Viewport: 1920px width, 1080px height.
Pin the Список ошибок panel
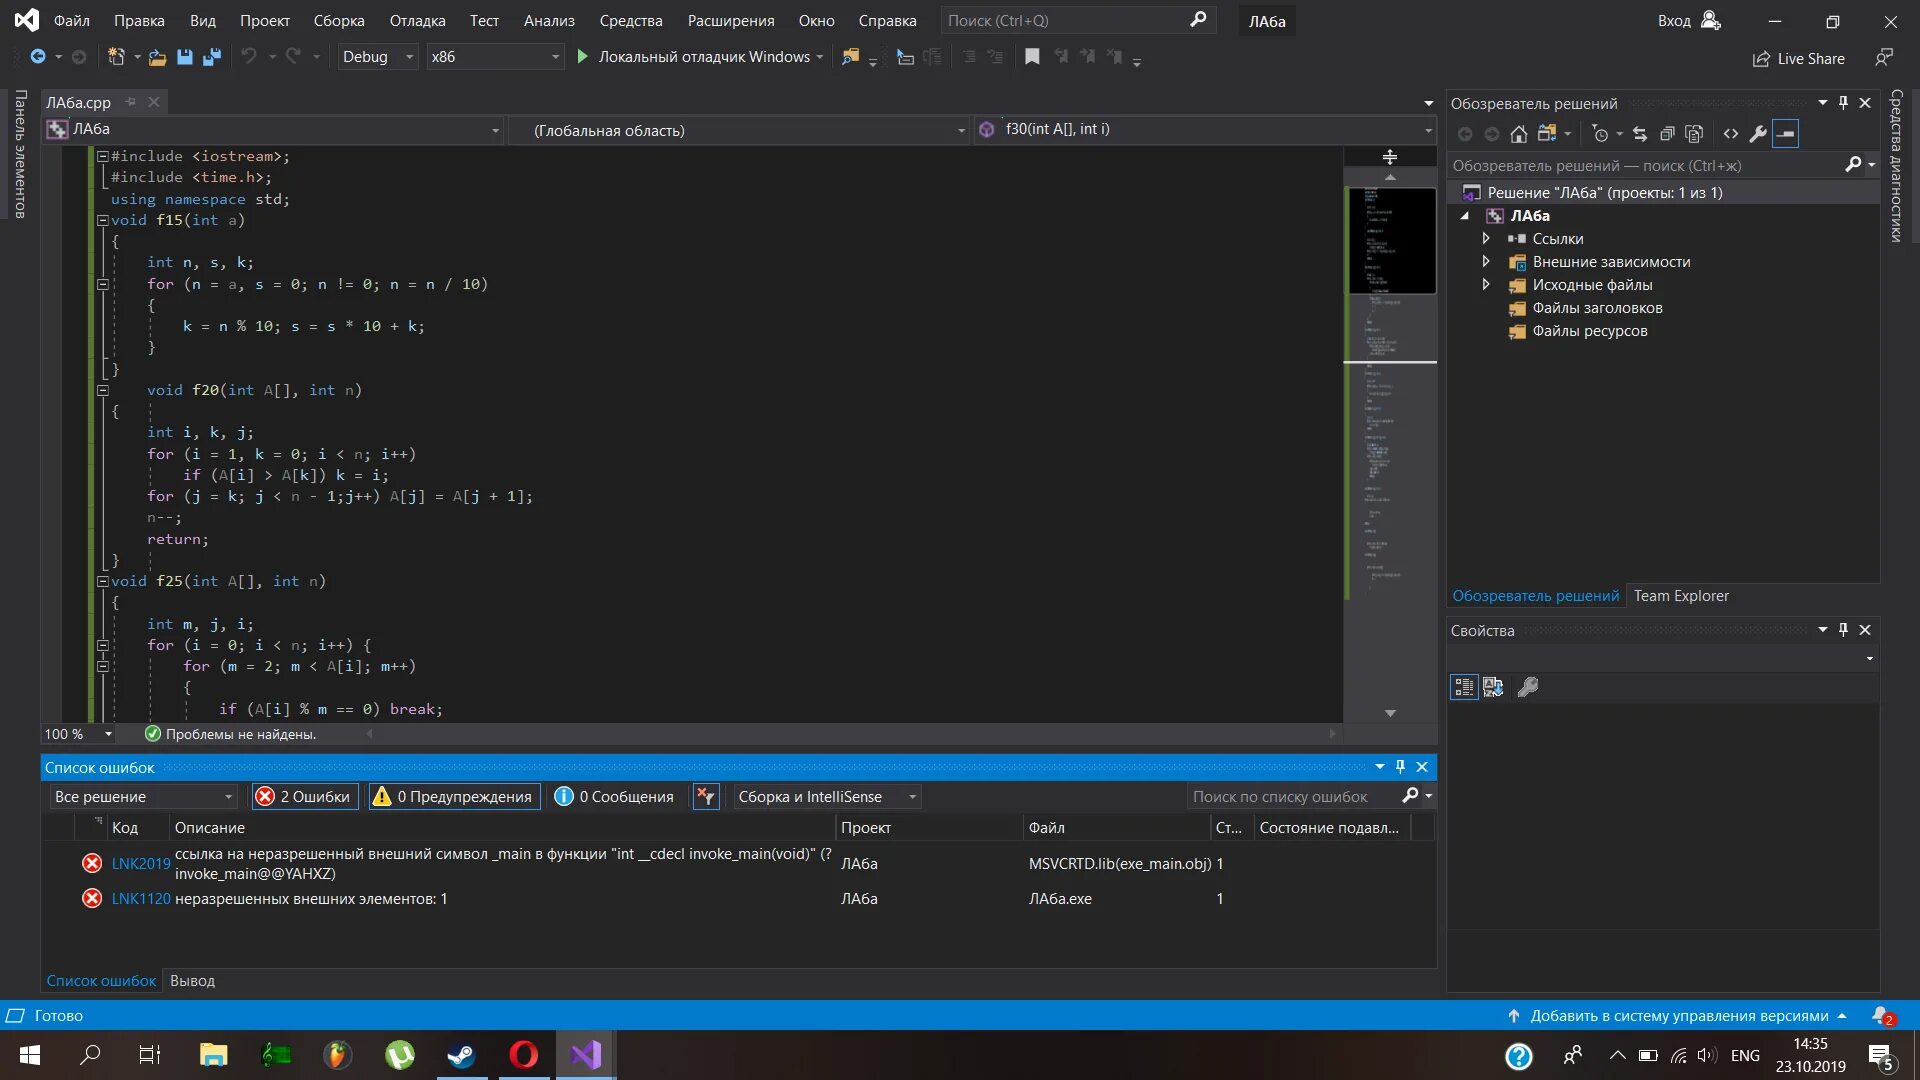pos(1400,767)
